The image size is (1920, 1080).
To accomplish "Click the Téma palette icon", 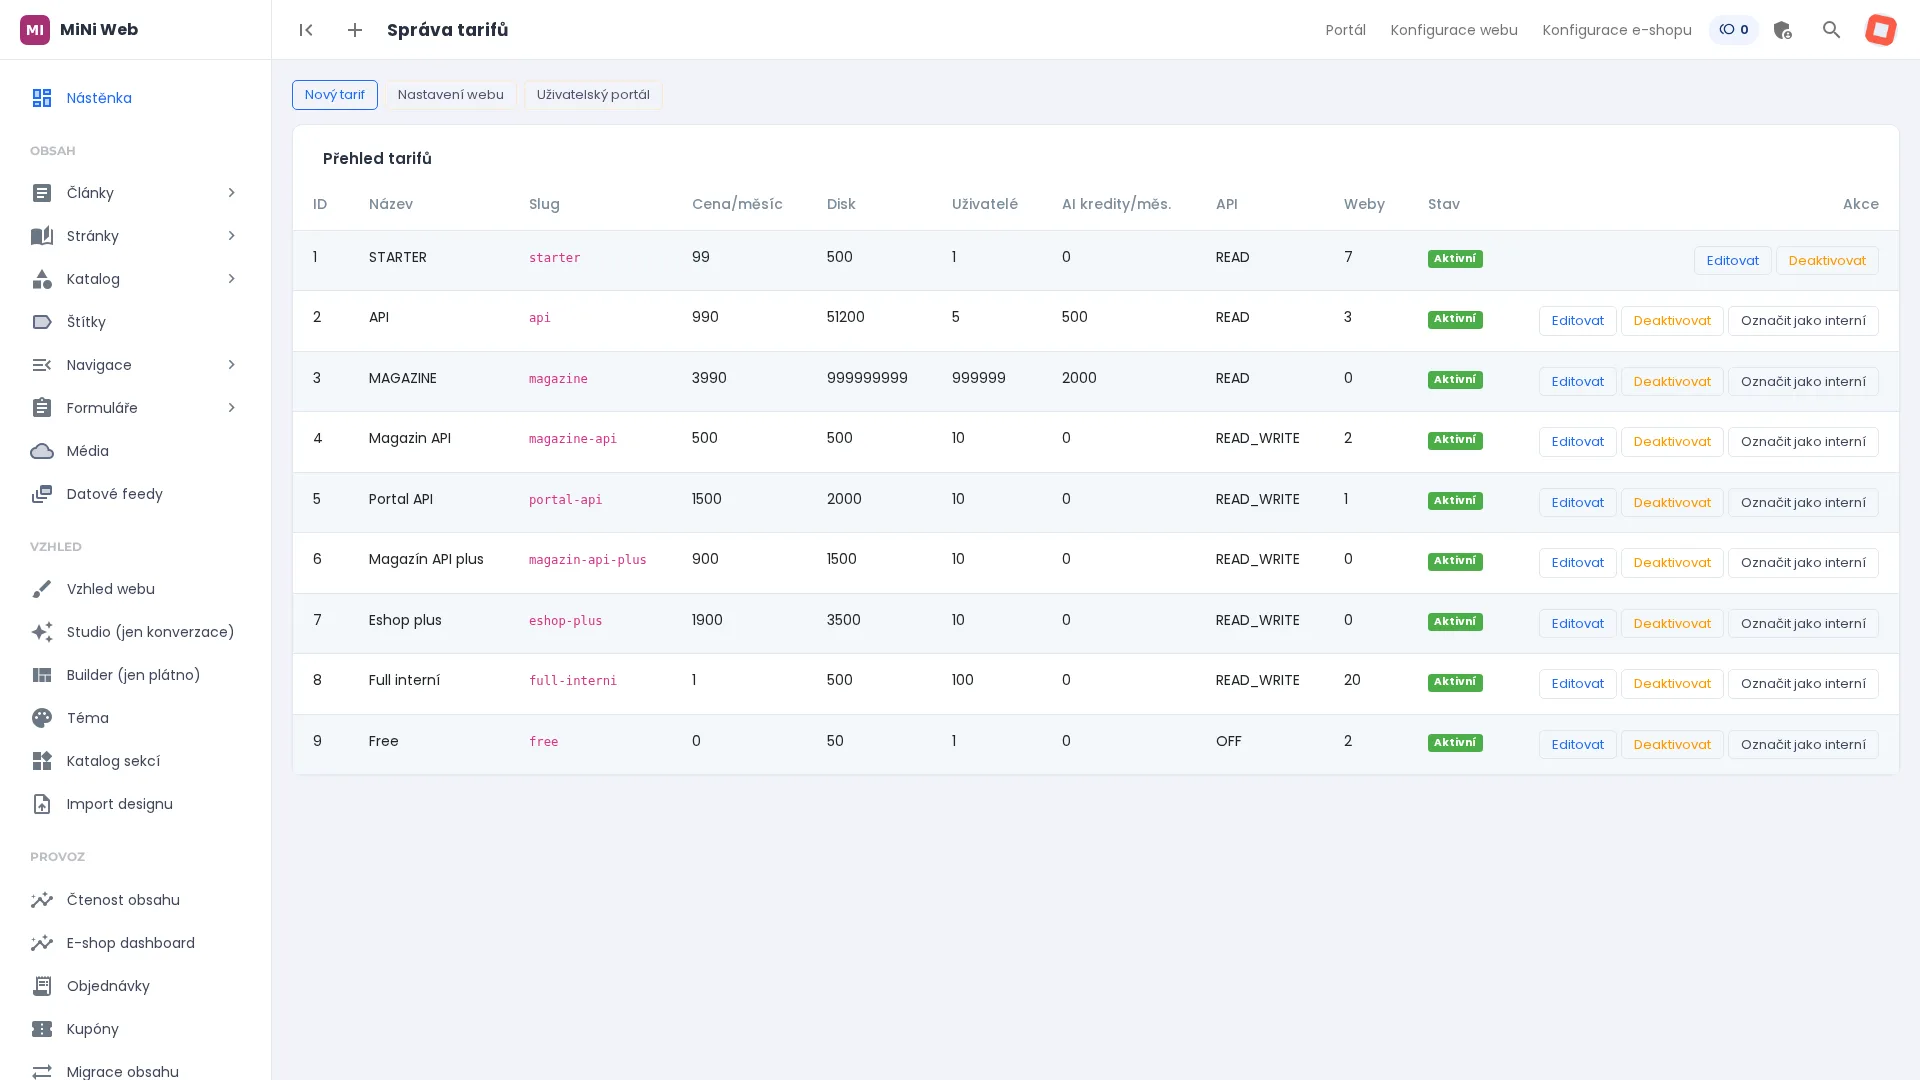I will pos(41,718).
